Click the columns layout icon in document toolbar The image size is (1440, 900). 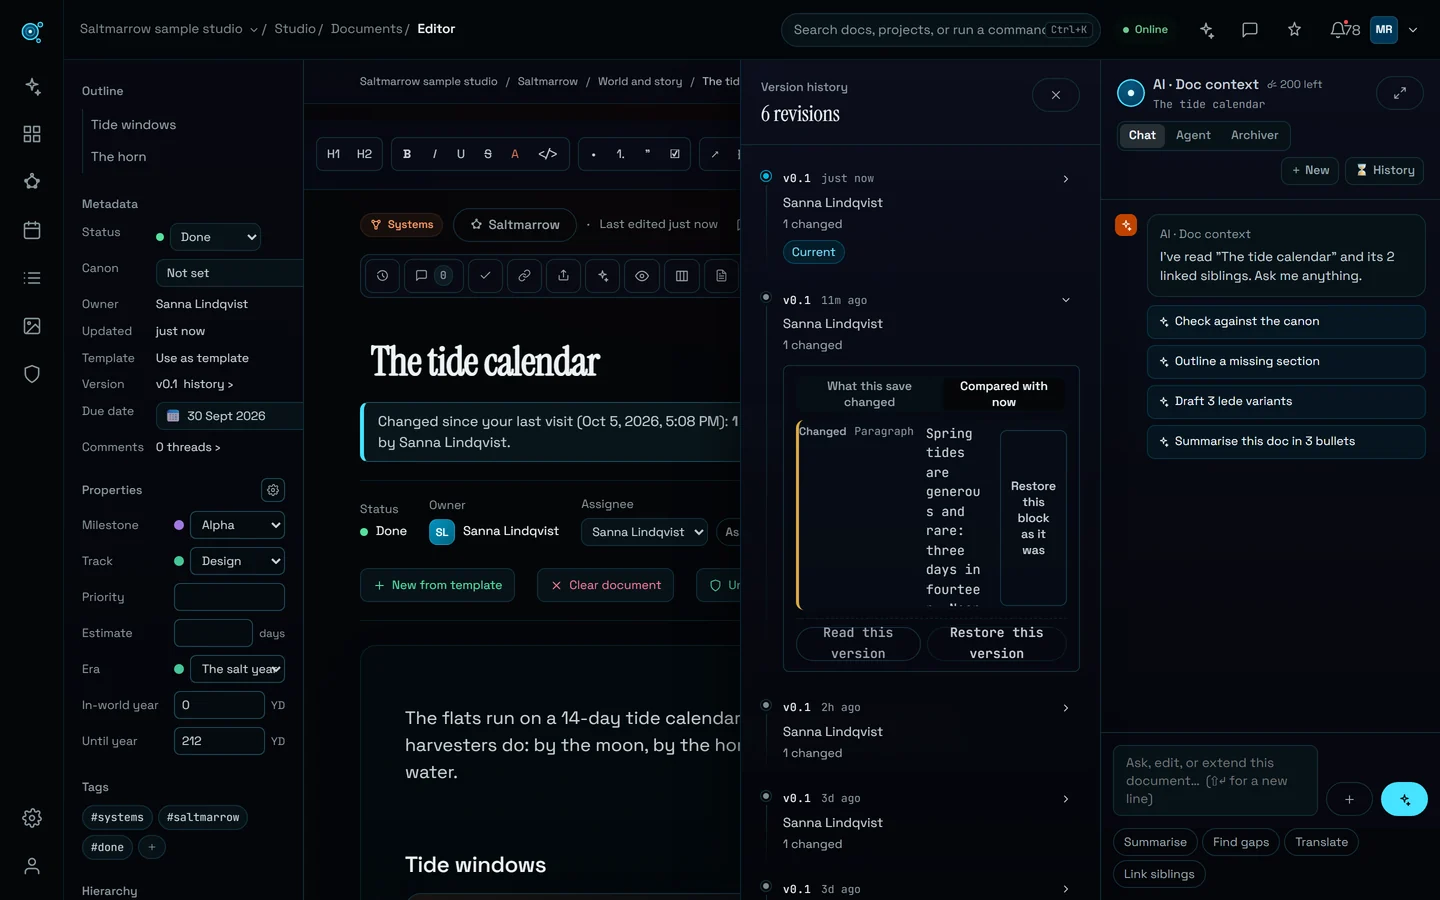pos(682,276)
